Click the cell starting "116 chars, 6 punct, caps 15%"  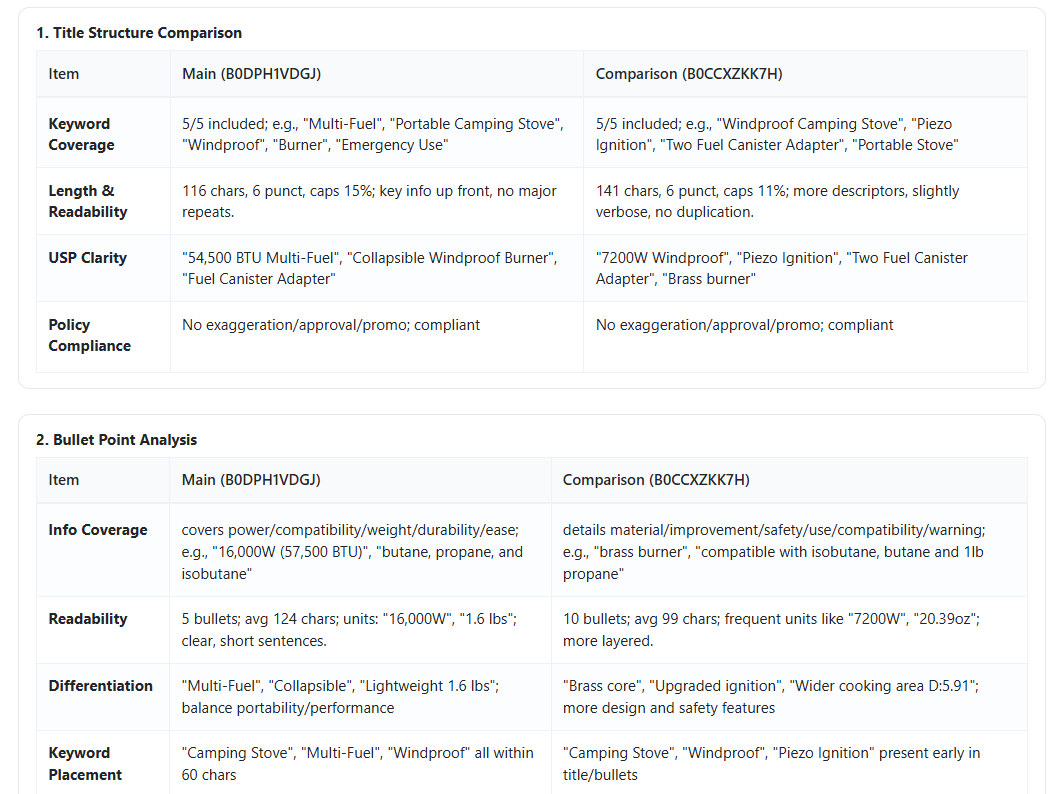pos(369,201)
